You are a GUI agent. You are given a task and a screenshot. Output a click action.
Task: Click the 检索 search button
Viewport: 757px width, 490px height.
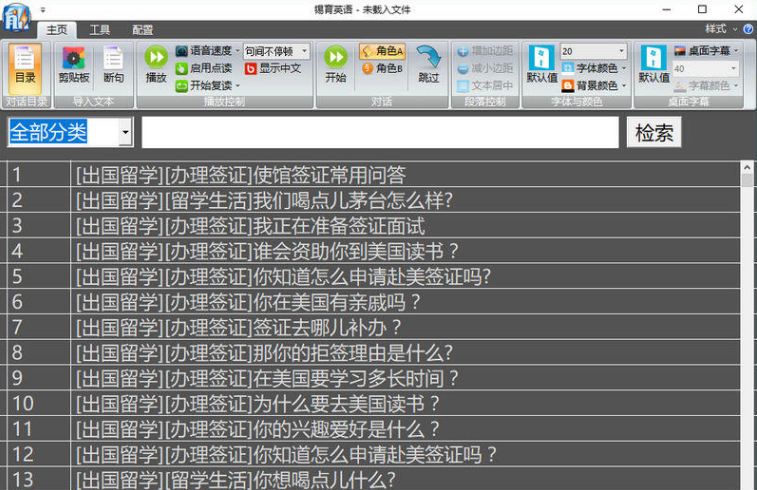(x=654, y=132)
